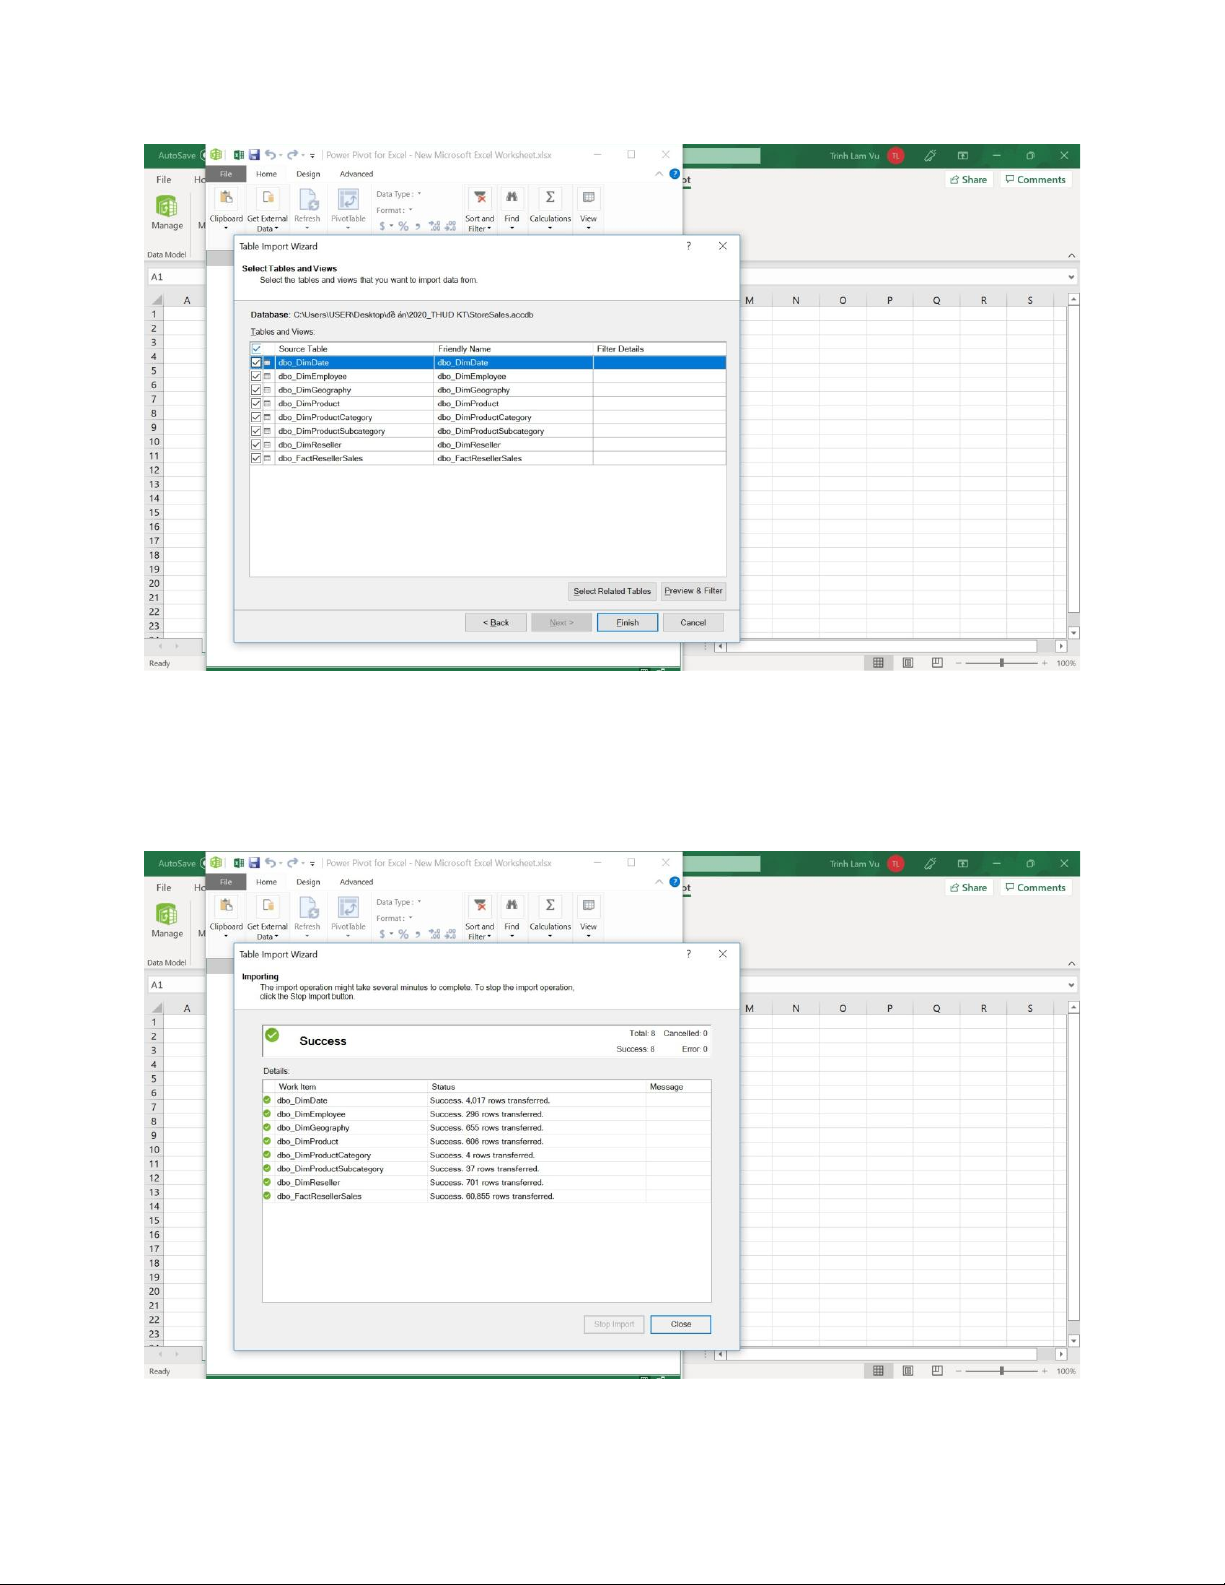Toggle the select-all checkbox in Source Table header
Image resolution: width=1225 pixels, height=1585 pixels.
[x=256, y=349]
